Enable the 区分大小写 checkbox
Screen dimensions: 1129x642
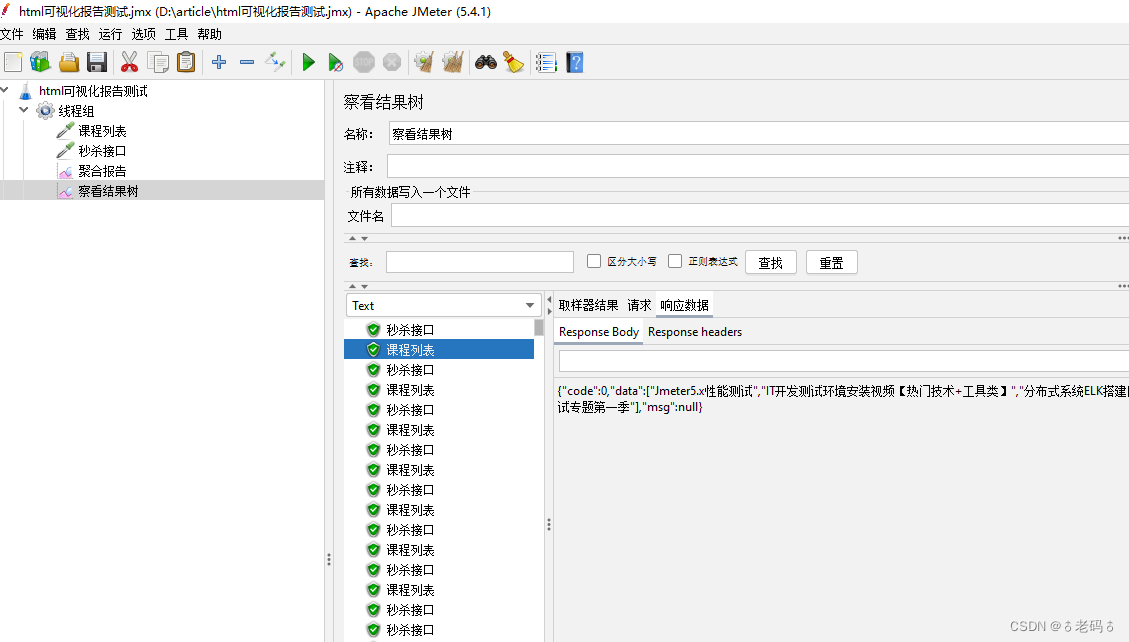[595, 260]
